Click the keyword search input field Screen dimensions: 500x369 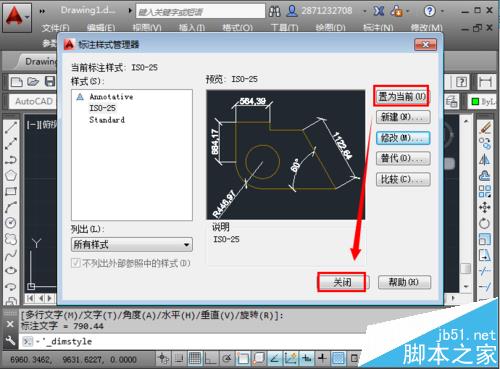point(200,12)
